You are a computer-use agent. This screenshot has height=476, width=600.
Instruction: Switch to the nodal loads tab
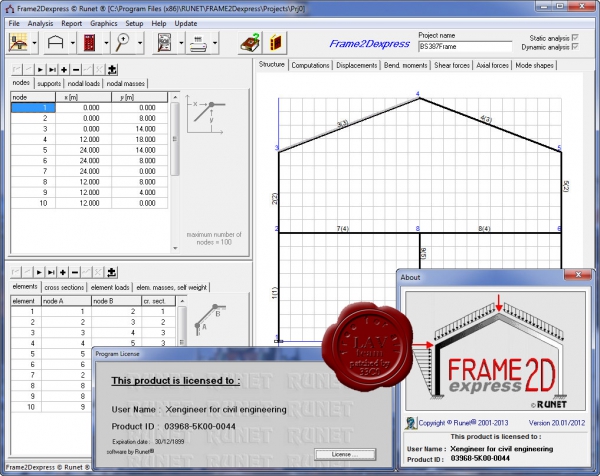[84, 83]
